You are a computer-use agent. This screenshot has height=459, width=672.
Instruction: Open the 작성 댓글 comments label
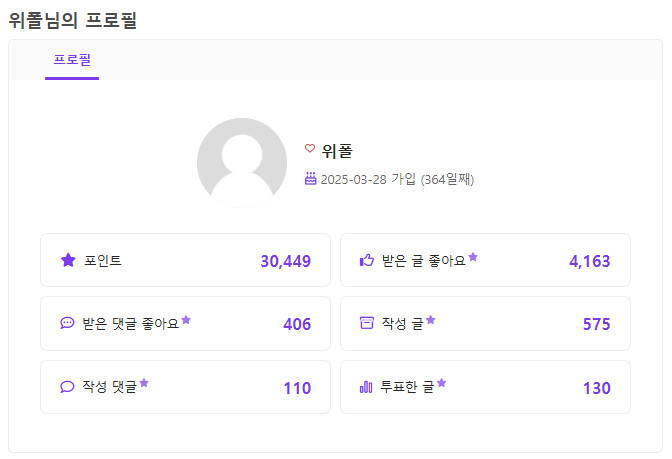109,387
